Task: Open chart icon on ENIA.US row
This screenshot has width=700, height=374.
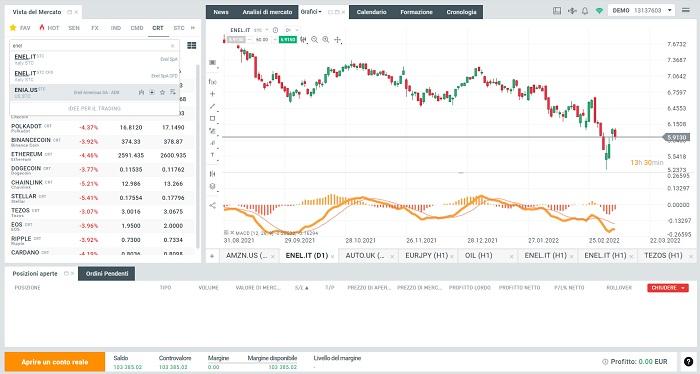Action: pos(142,92)
